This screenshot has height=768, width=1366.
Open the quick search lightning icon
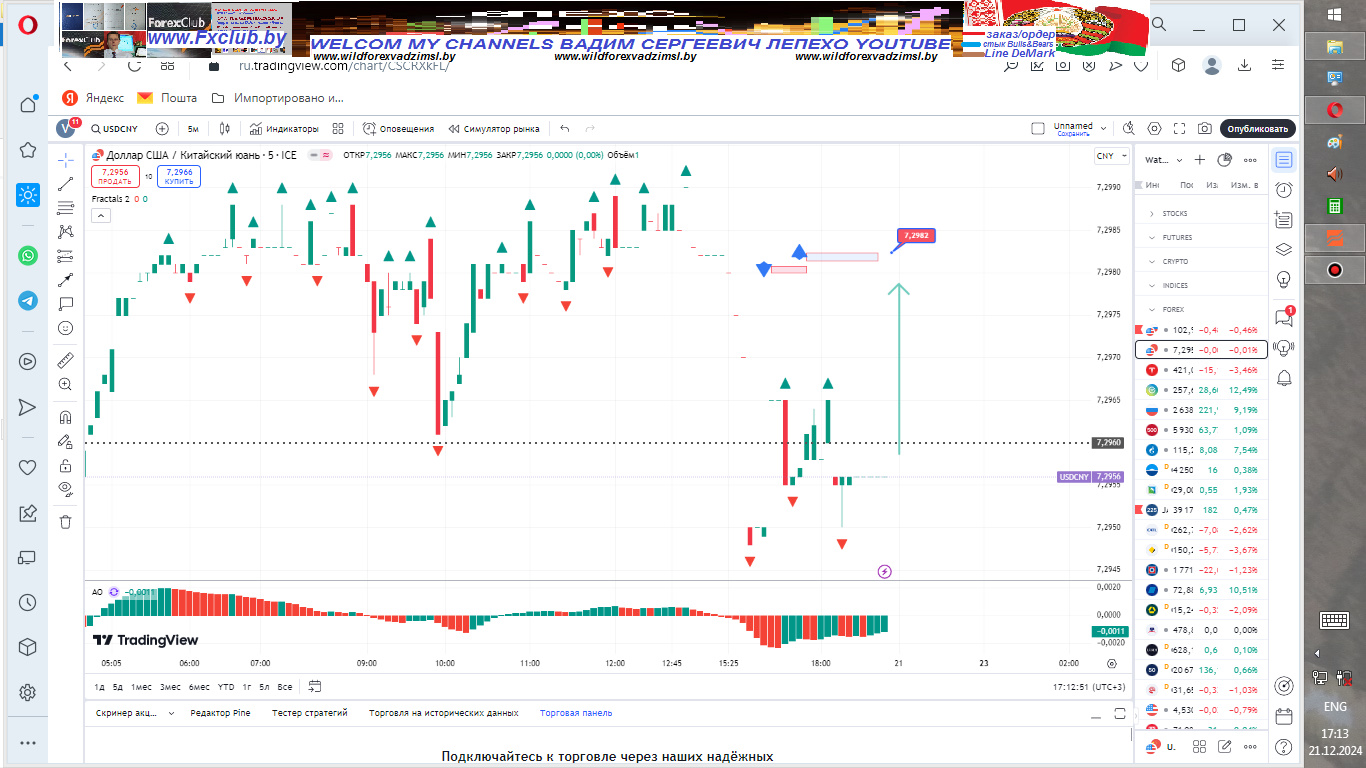pyautogui.click(x=1129, y=129)
